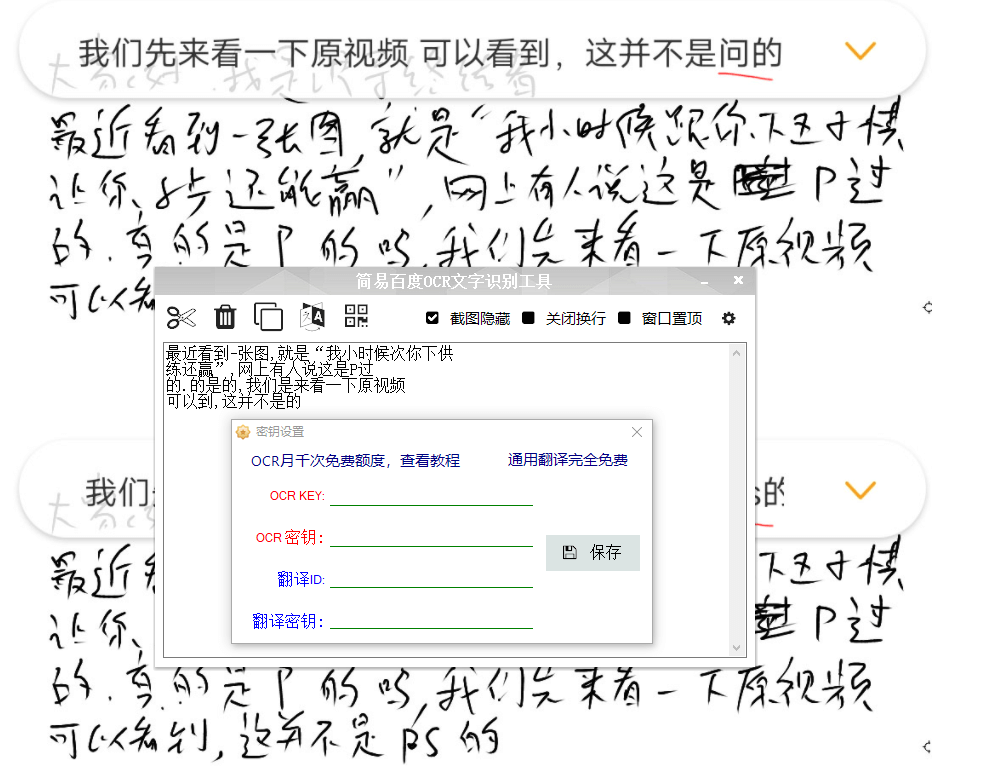
Task: Click the text area scrollbar down arrow
Action: pos(736,648)
